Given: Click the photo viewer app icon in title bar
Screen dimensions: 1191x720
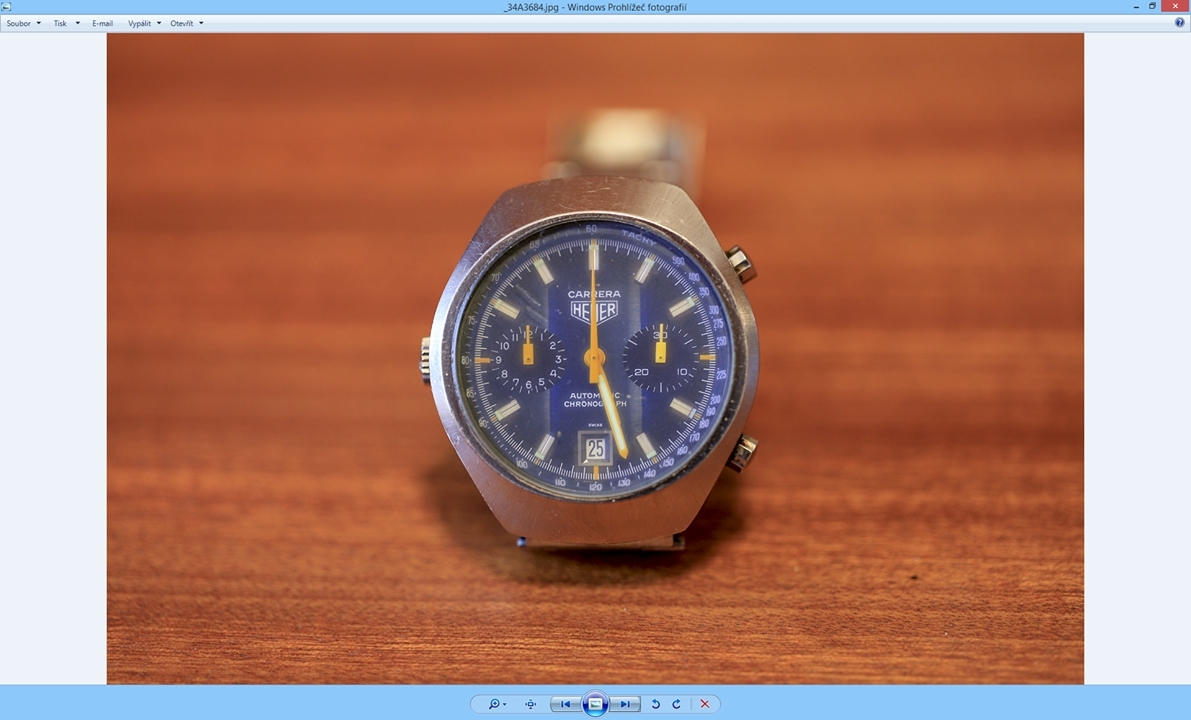Looking at the screenshot, I should pyautogui.click(x=6, y=7).
